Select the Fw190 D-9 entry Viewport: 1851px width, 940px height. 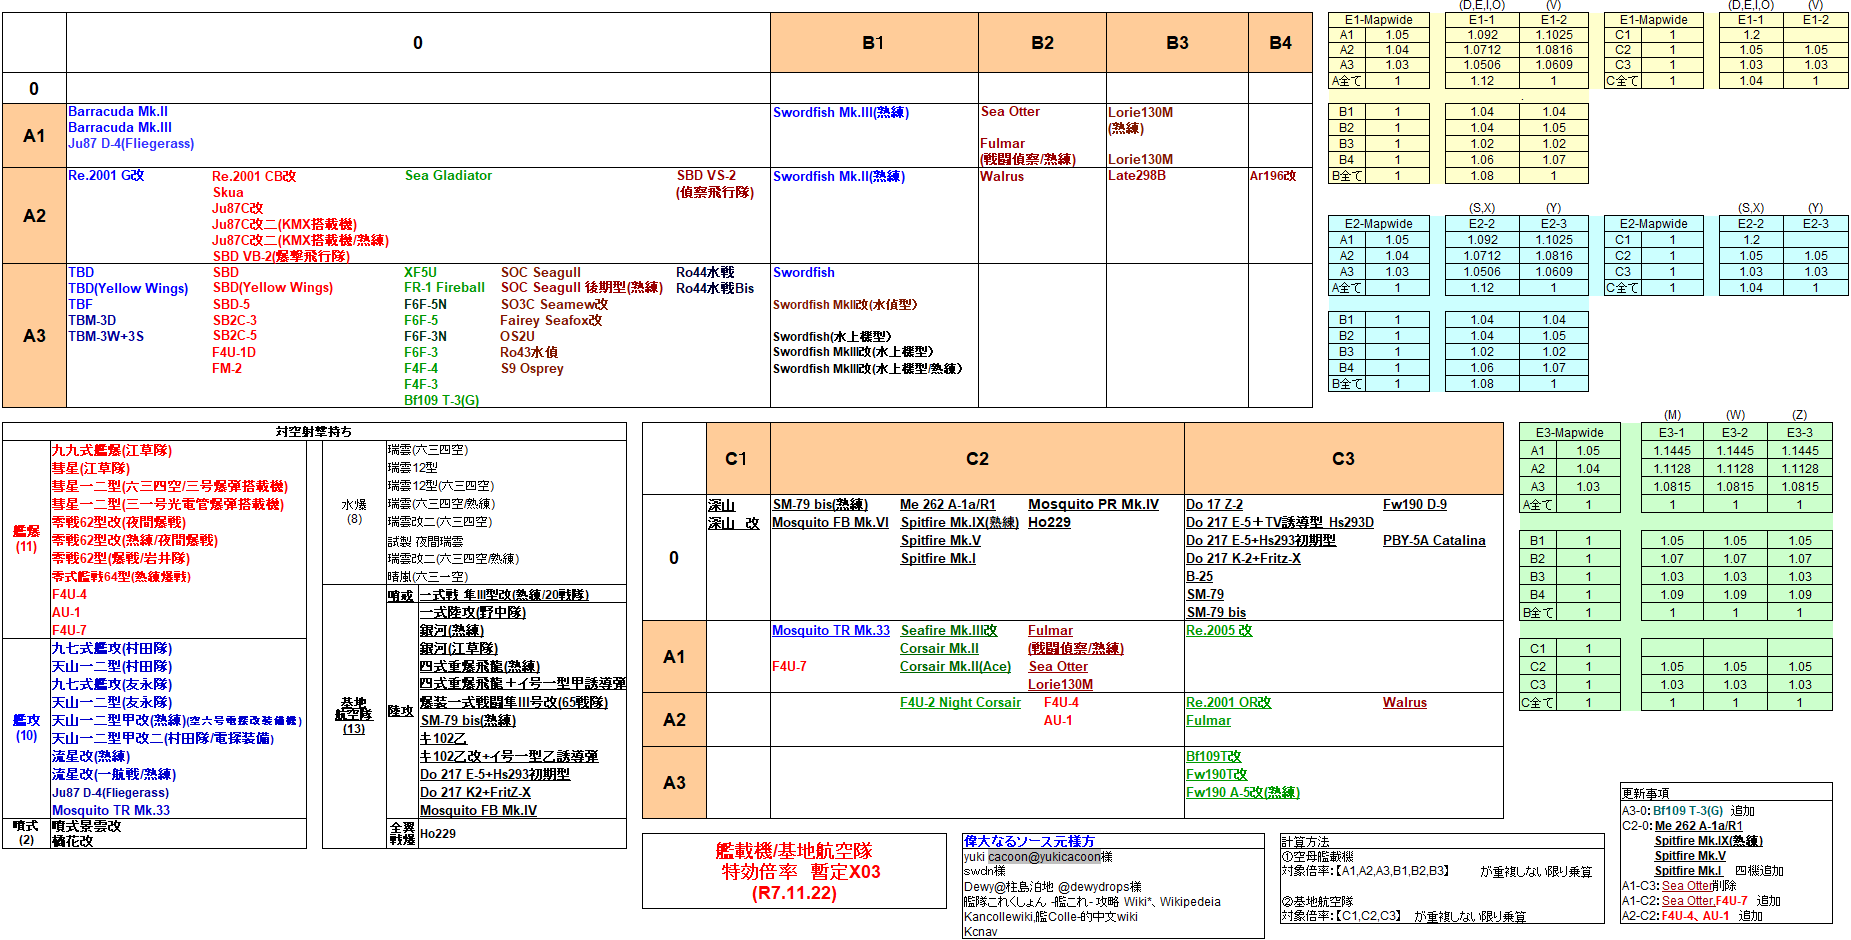click(1414, 505)
